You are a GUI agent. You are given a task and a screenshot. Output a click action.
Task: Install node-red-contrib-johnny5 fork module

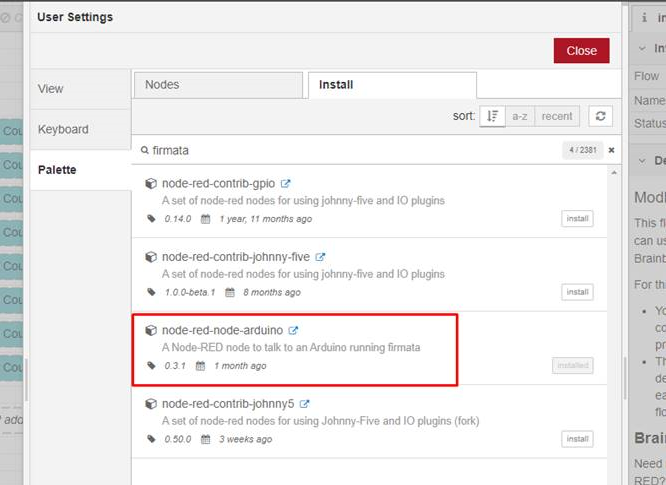tap(576, 439)
